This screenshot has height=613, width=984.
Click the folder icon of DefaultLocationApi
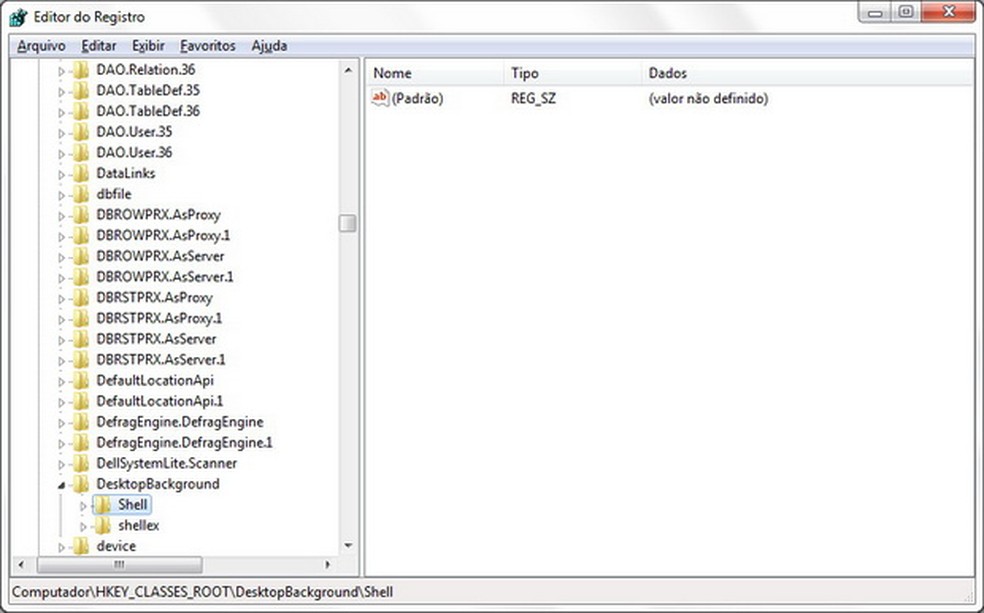pos(81,380)
